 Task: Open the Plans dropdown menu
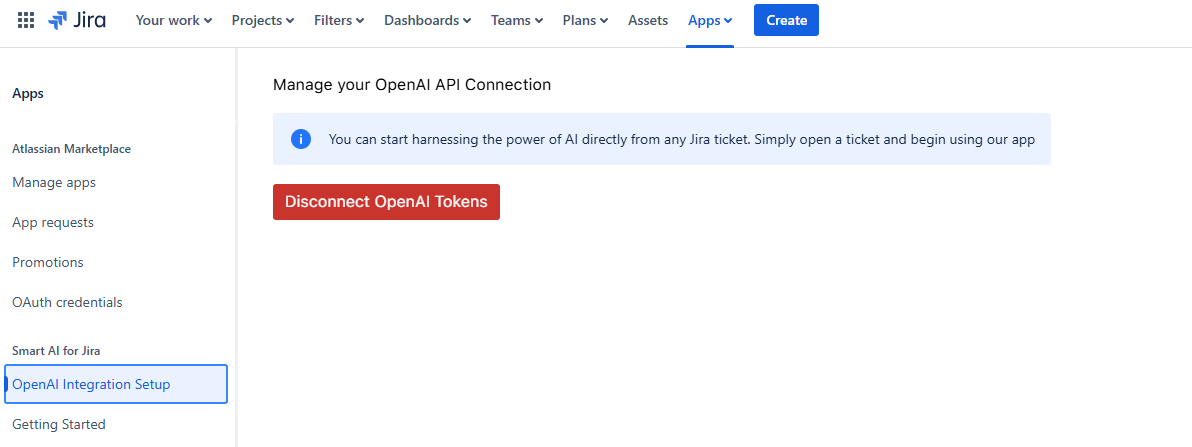[x=585, y=20]
